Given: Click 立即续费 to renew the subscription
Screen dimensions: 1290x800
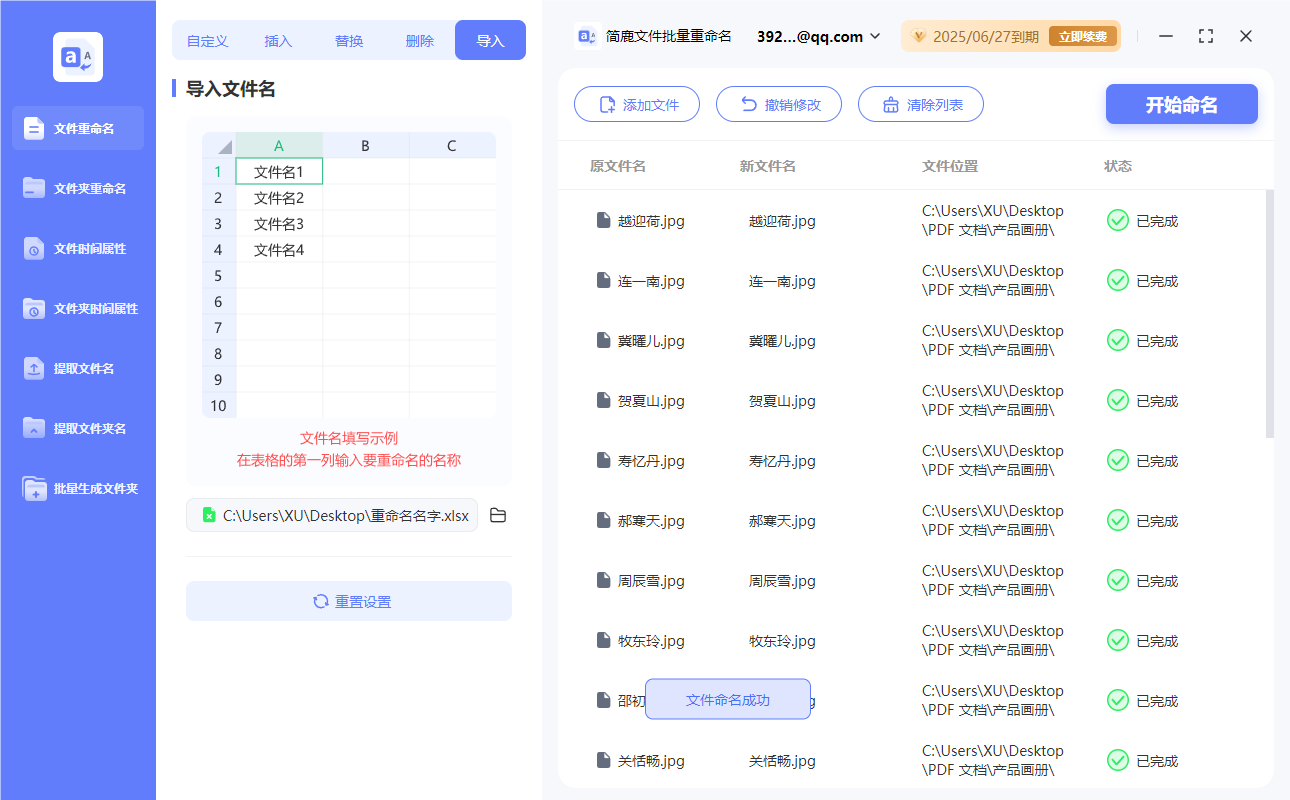Looking at the screenshot, I should [x=1083, y=35].
